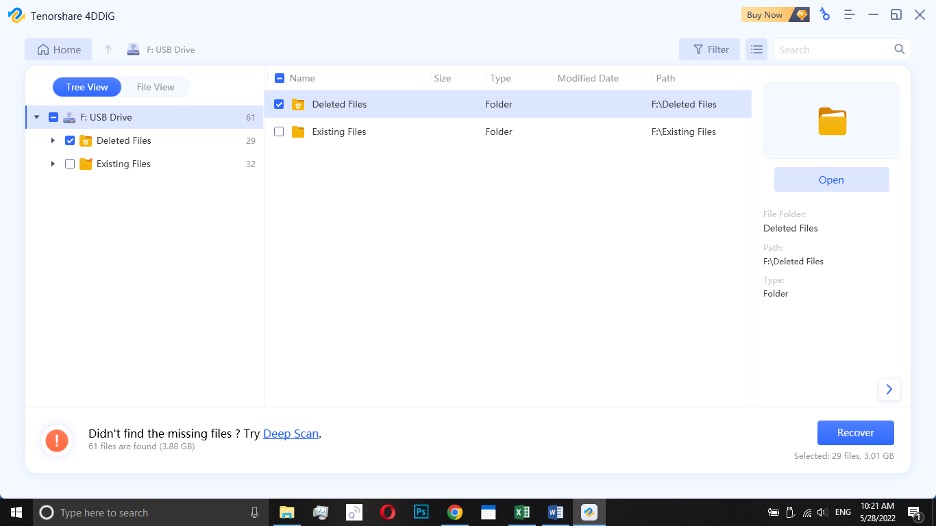Sort by the Size column header
This screenshot has width=936, height=526.
(x=442, y=78)
